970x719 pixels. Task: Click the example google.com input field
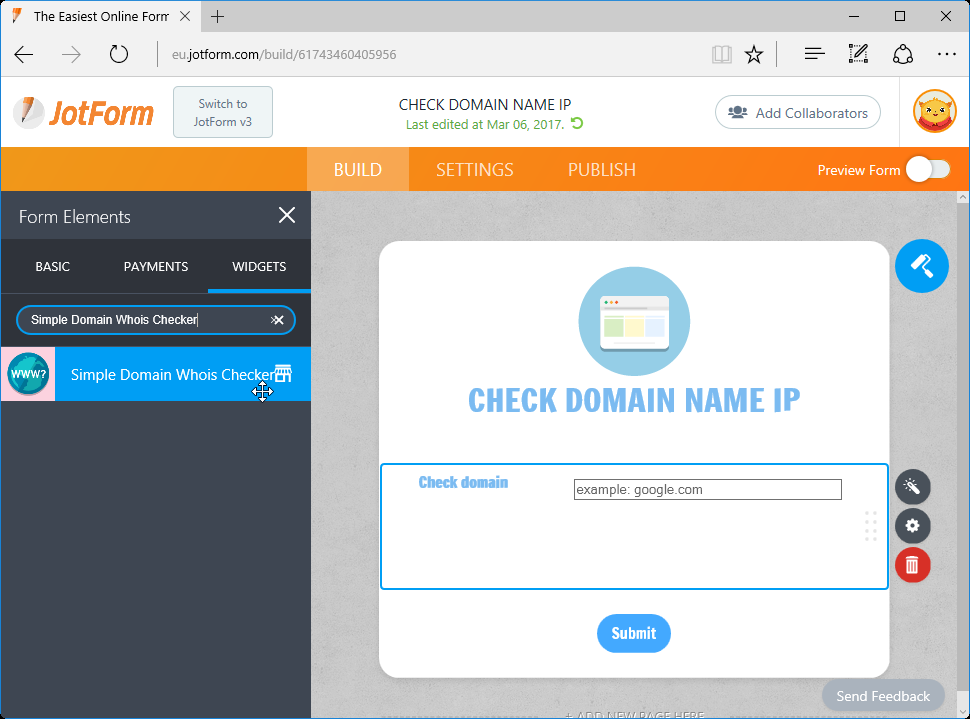coord(706,489)
